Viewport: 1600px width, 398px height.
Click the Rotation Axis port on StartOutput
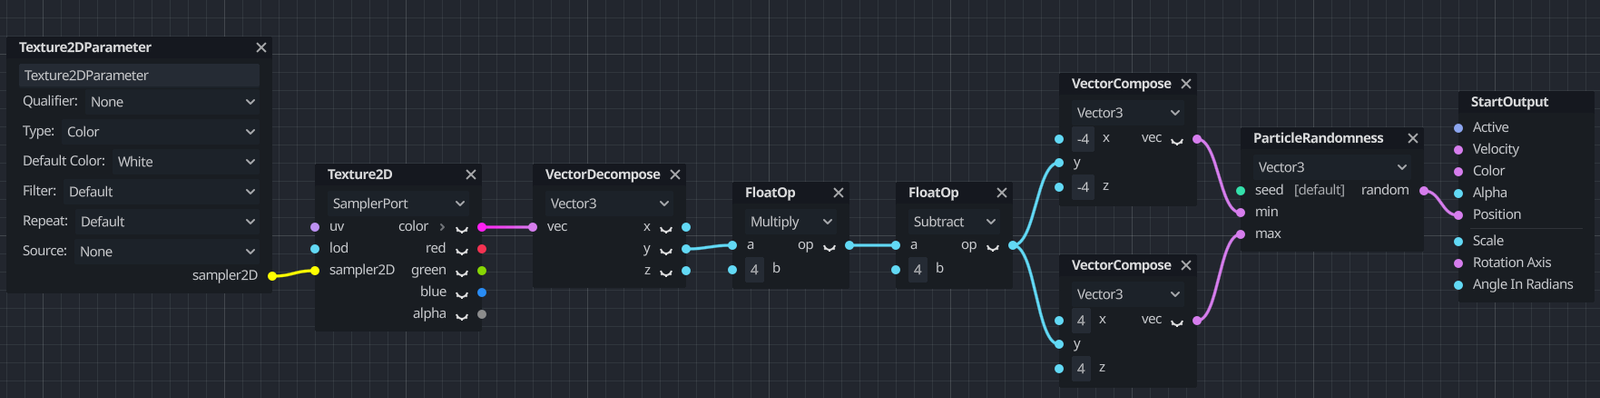1459,263
